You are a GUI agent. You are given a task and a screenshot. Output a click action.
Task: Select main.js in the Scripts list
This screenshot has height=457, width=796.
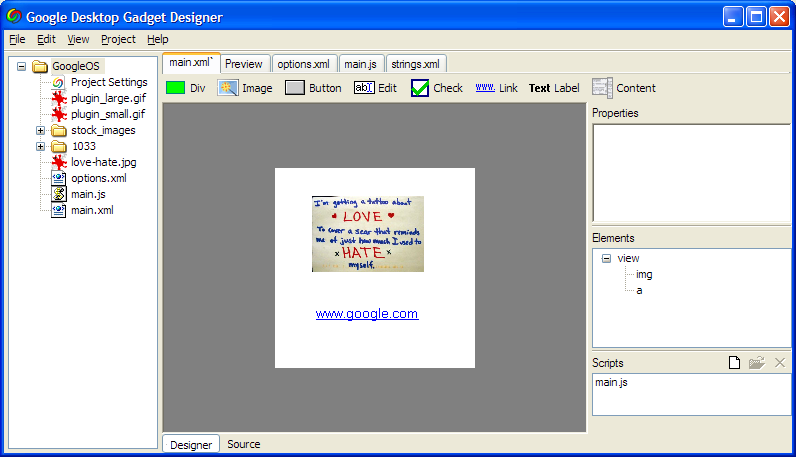611,382
